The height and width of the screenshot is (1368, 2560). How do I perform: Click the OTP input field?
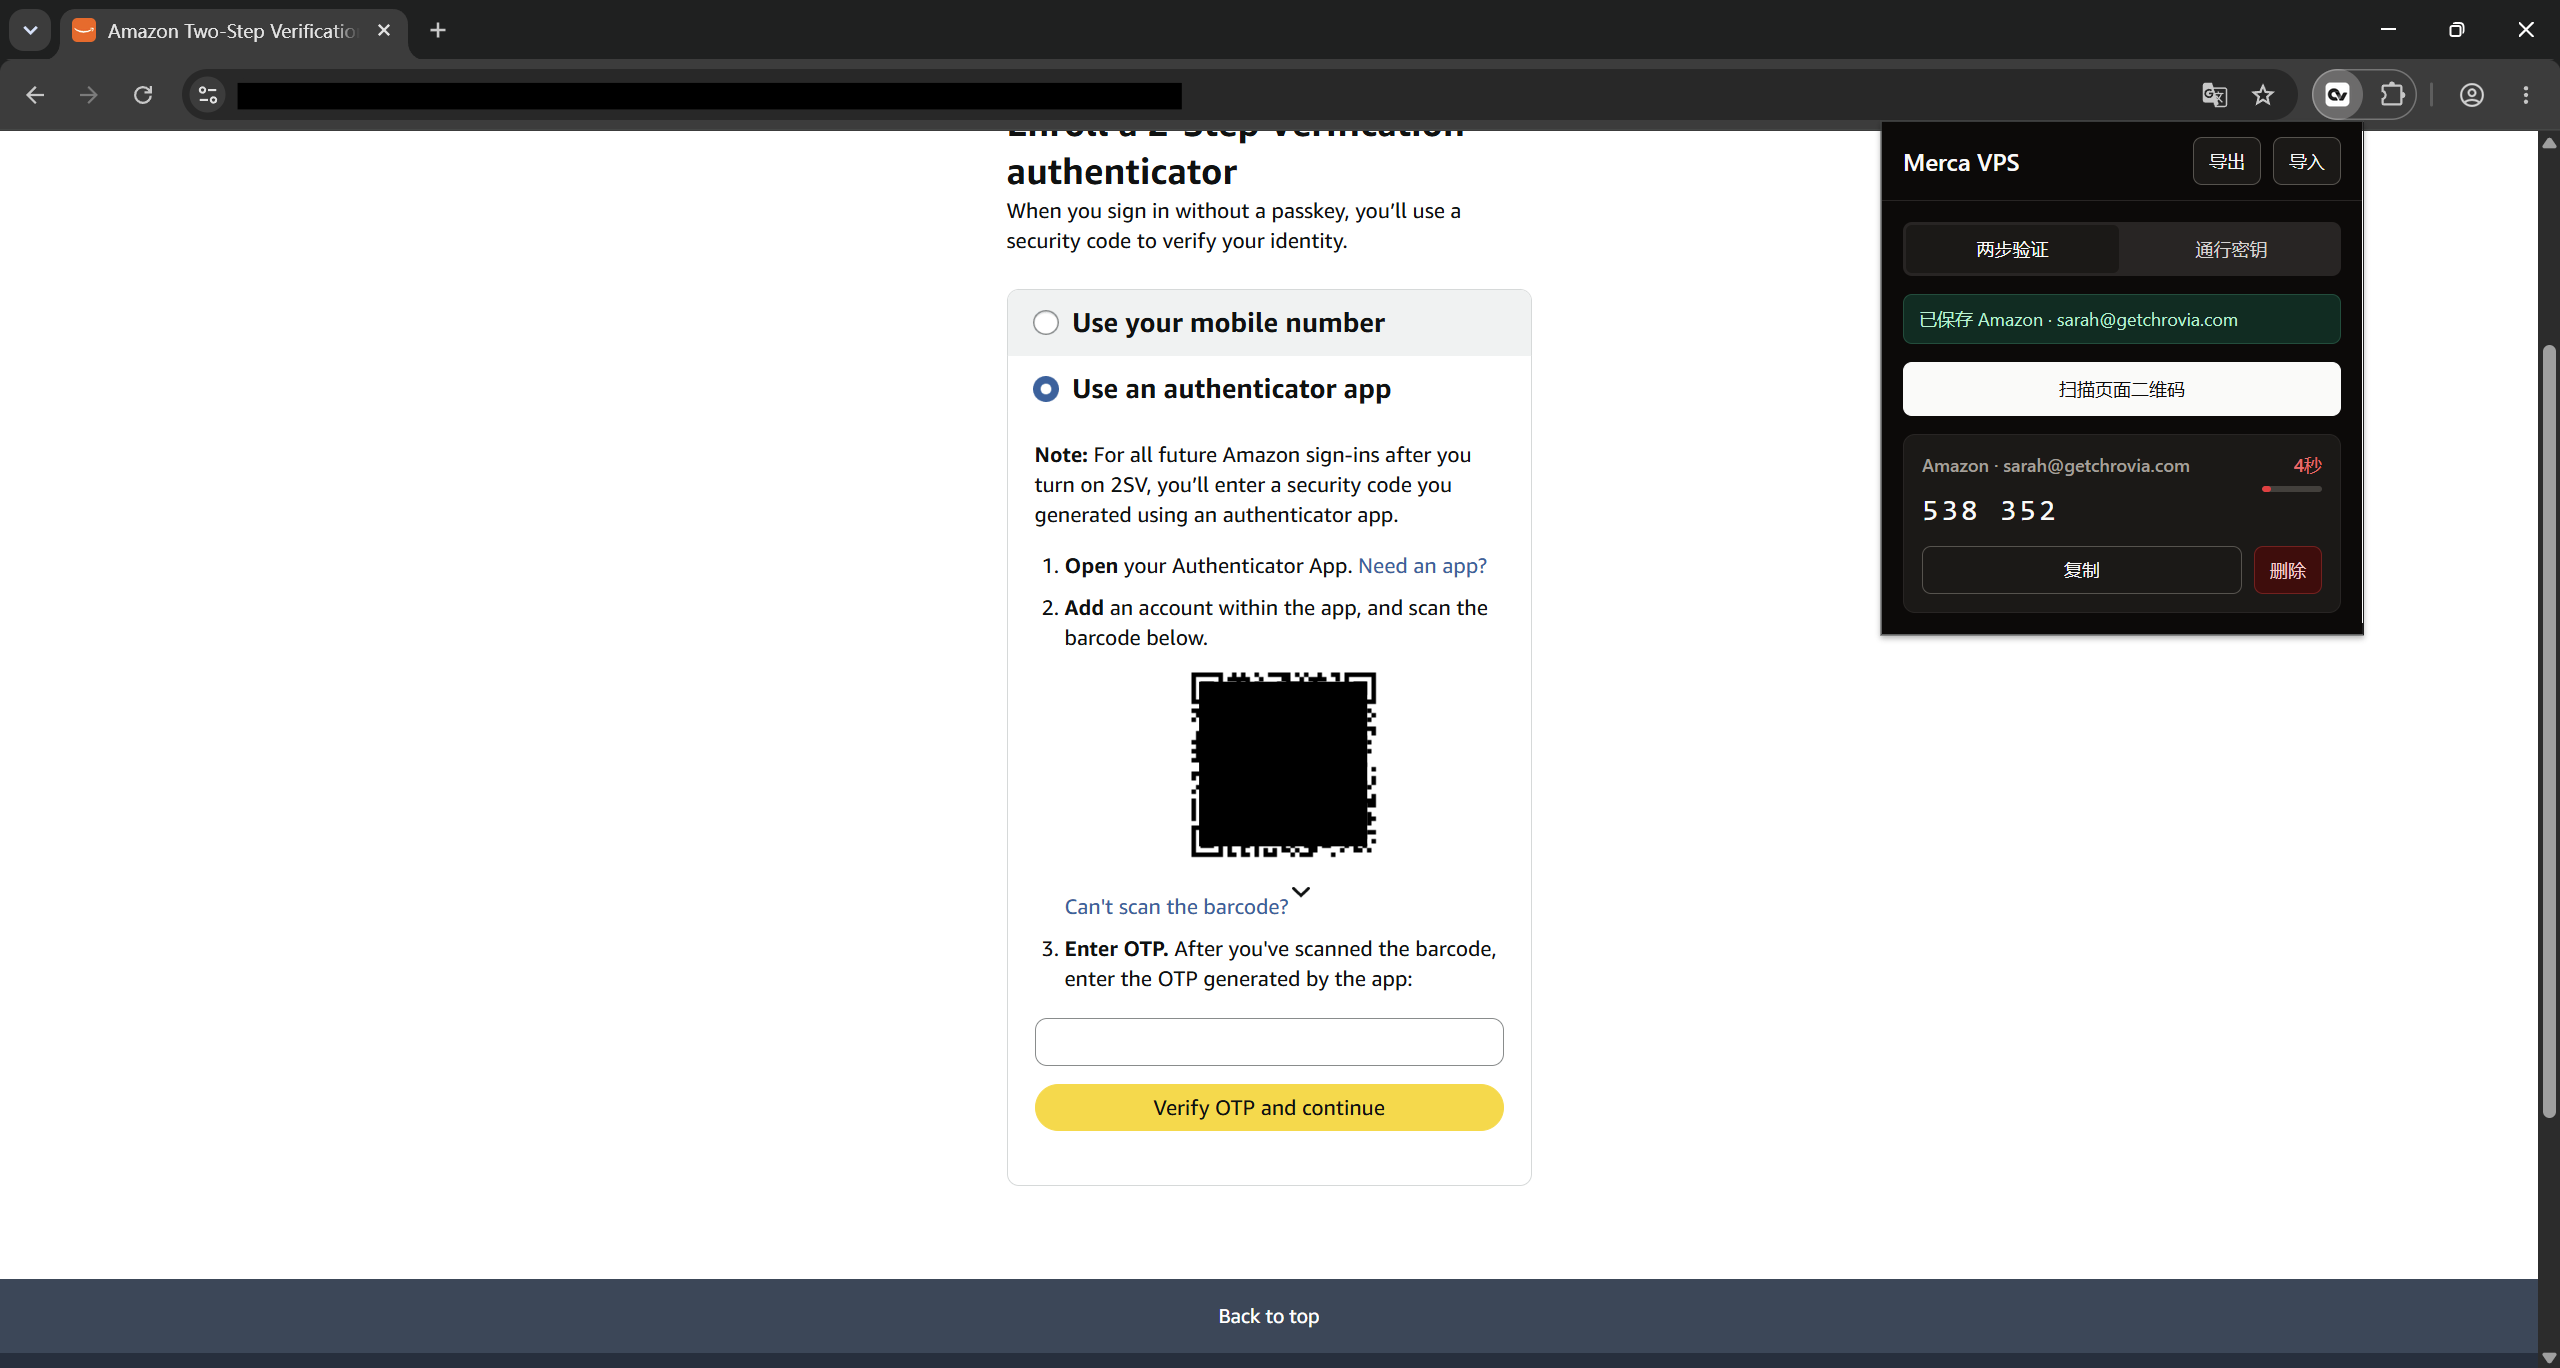click(x=1269, y=1042)
